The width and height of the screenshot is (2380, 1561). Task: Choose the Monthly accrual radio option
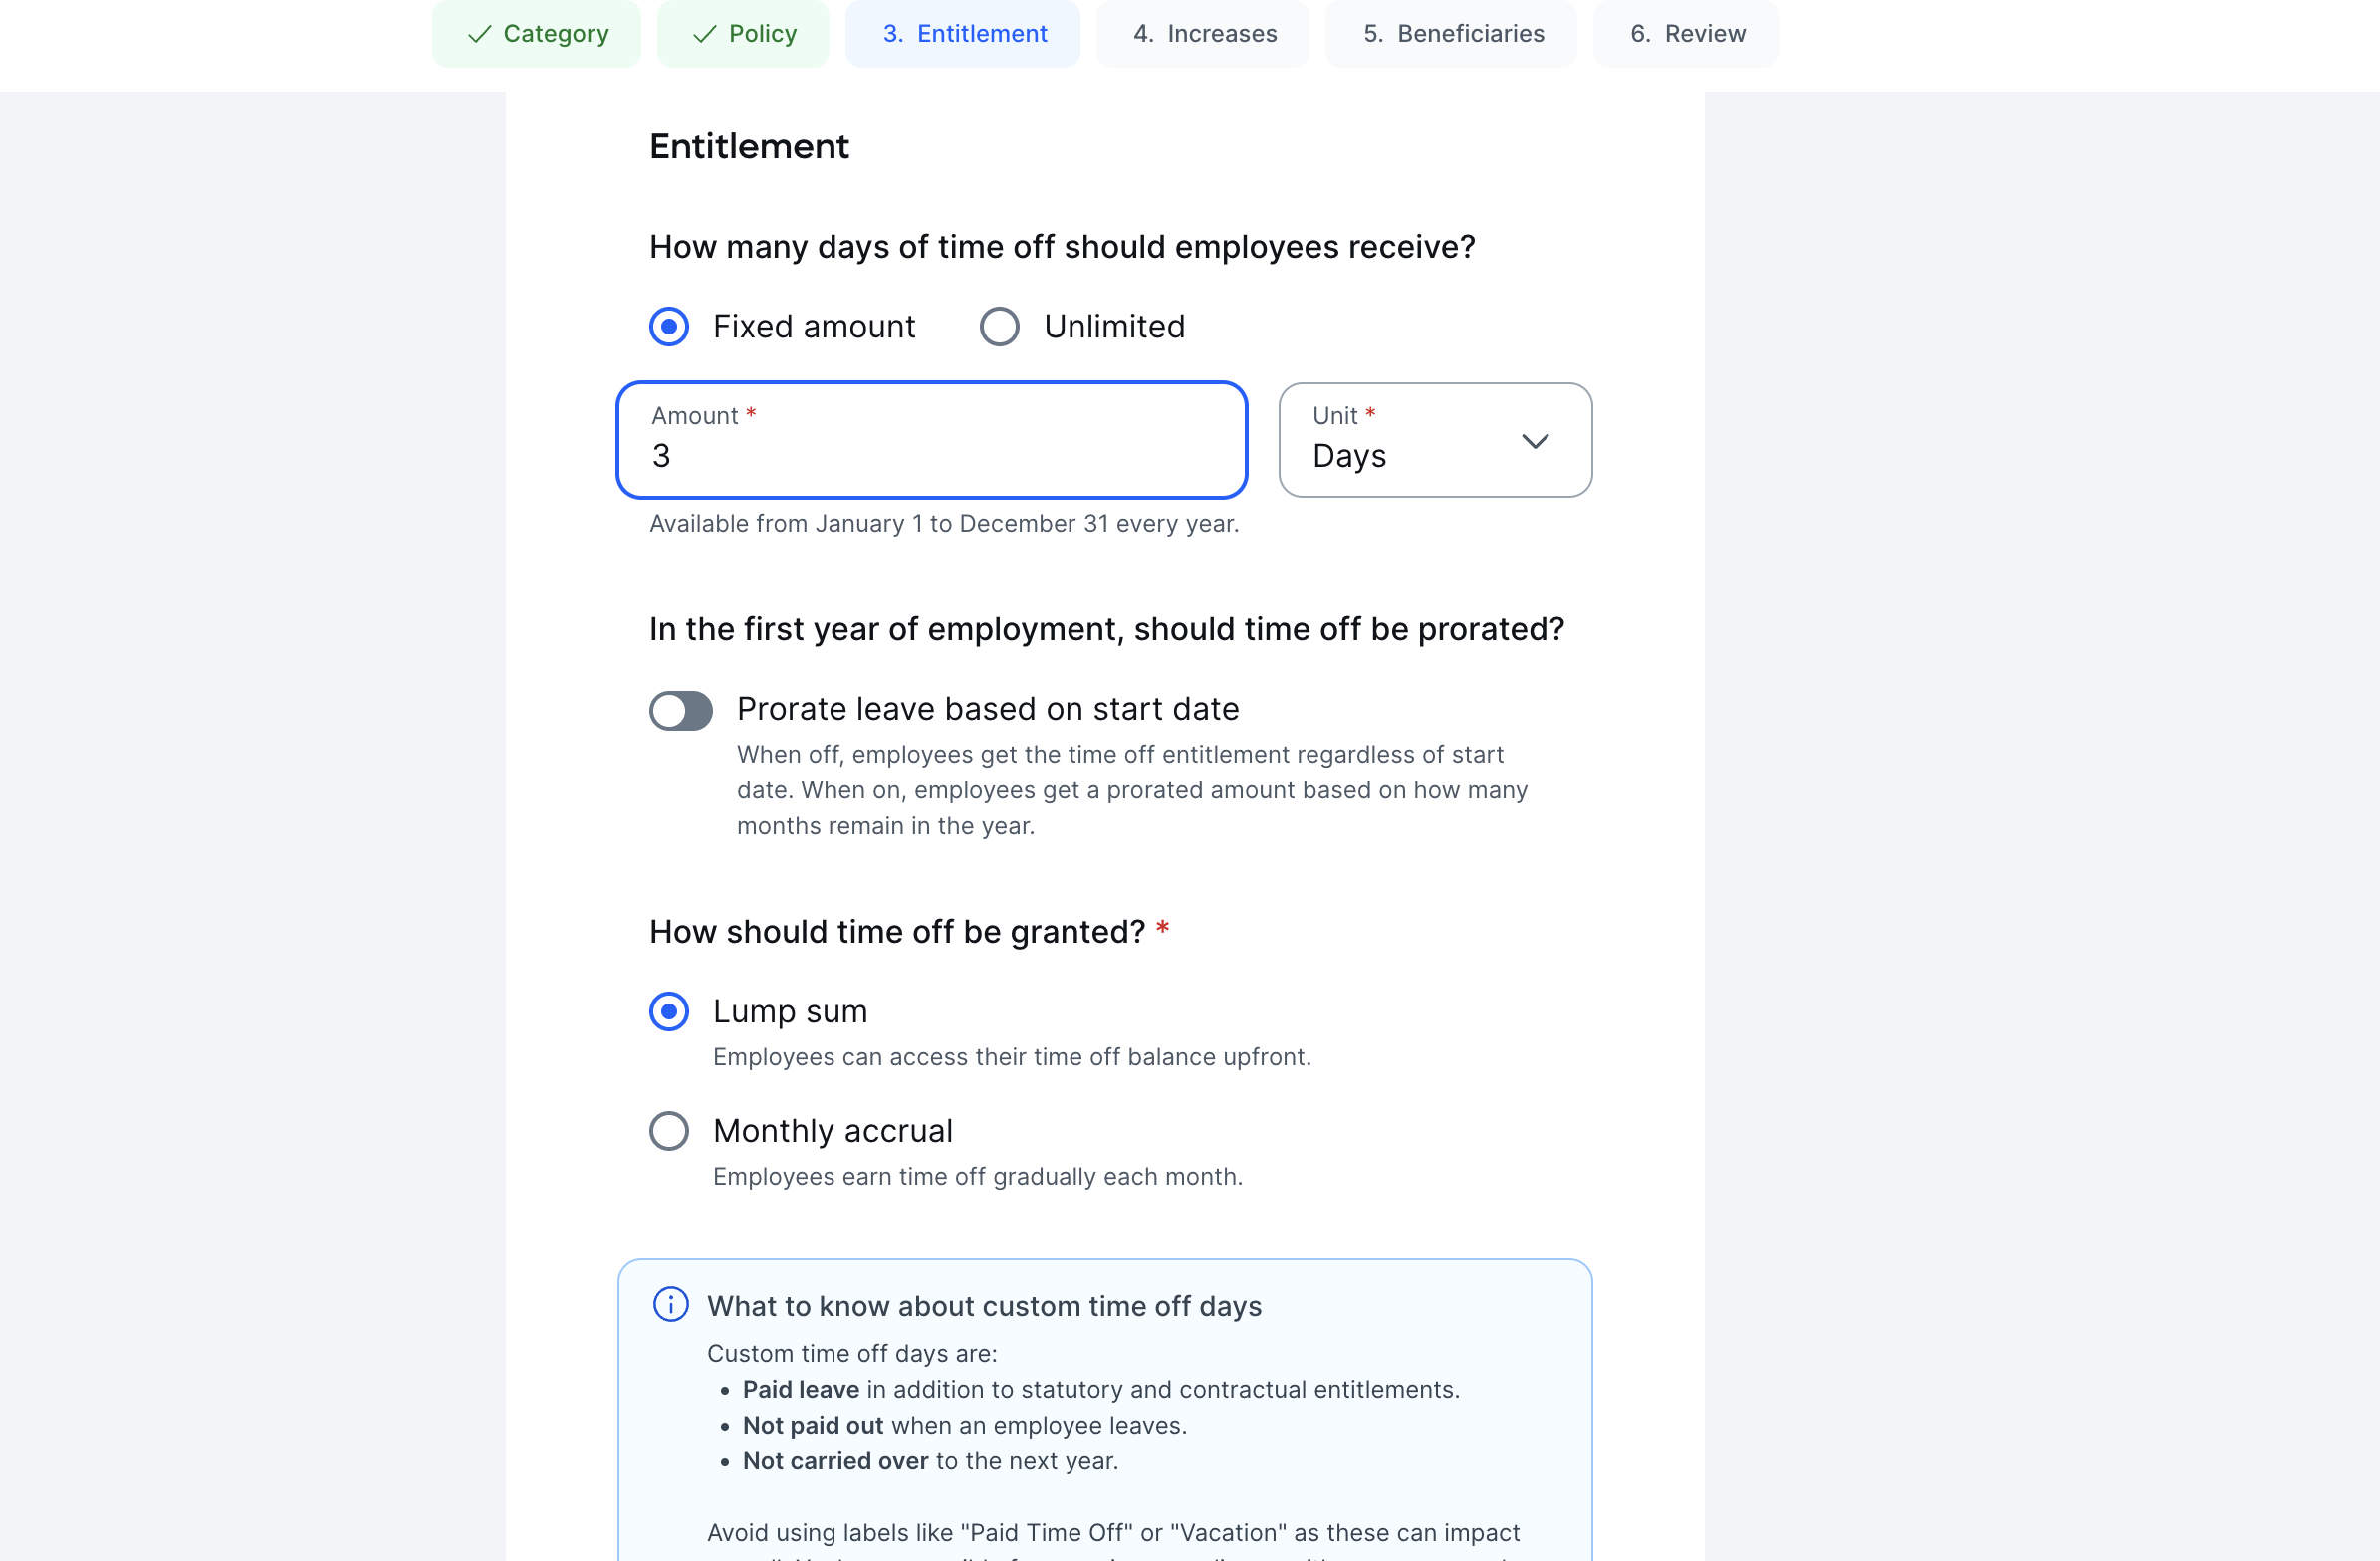tap(669, 1131)
